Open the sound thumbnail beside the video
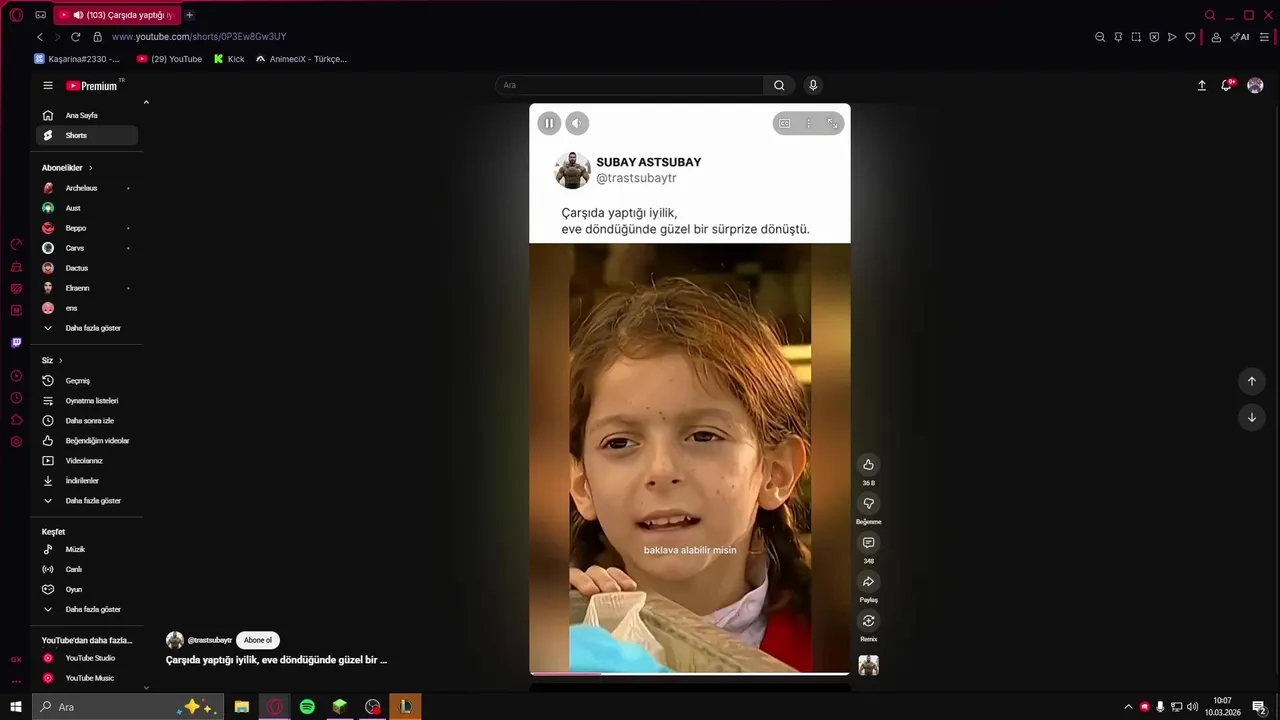This screenshot has height=720, width=1280. [x=868, y=665]
